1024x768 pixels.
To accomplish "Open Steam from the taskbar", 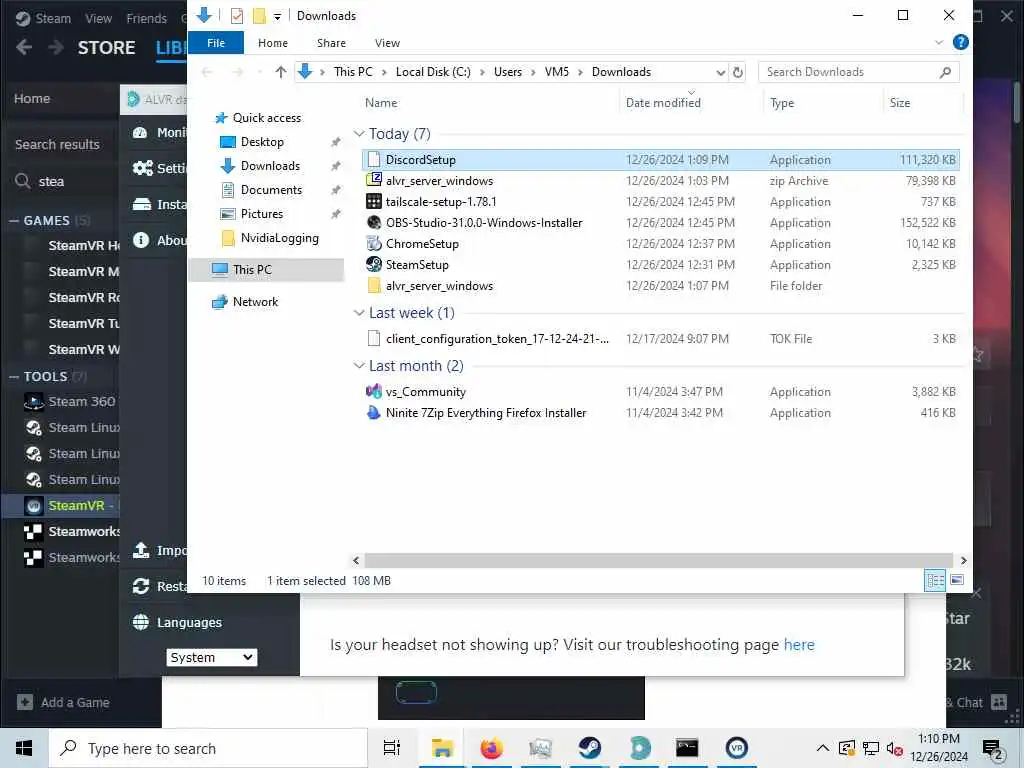I will pyautogui.click(x=590, y=748).
